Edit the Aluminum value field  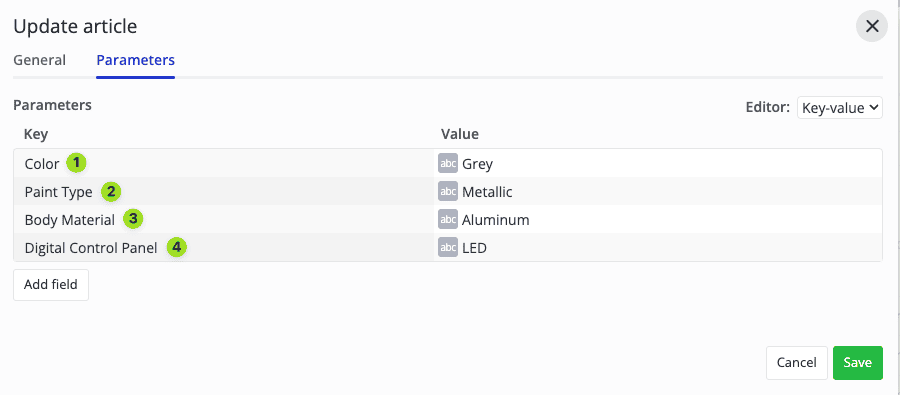(658, 219)
